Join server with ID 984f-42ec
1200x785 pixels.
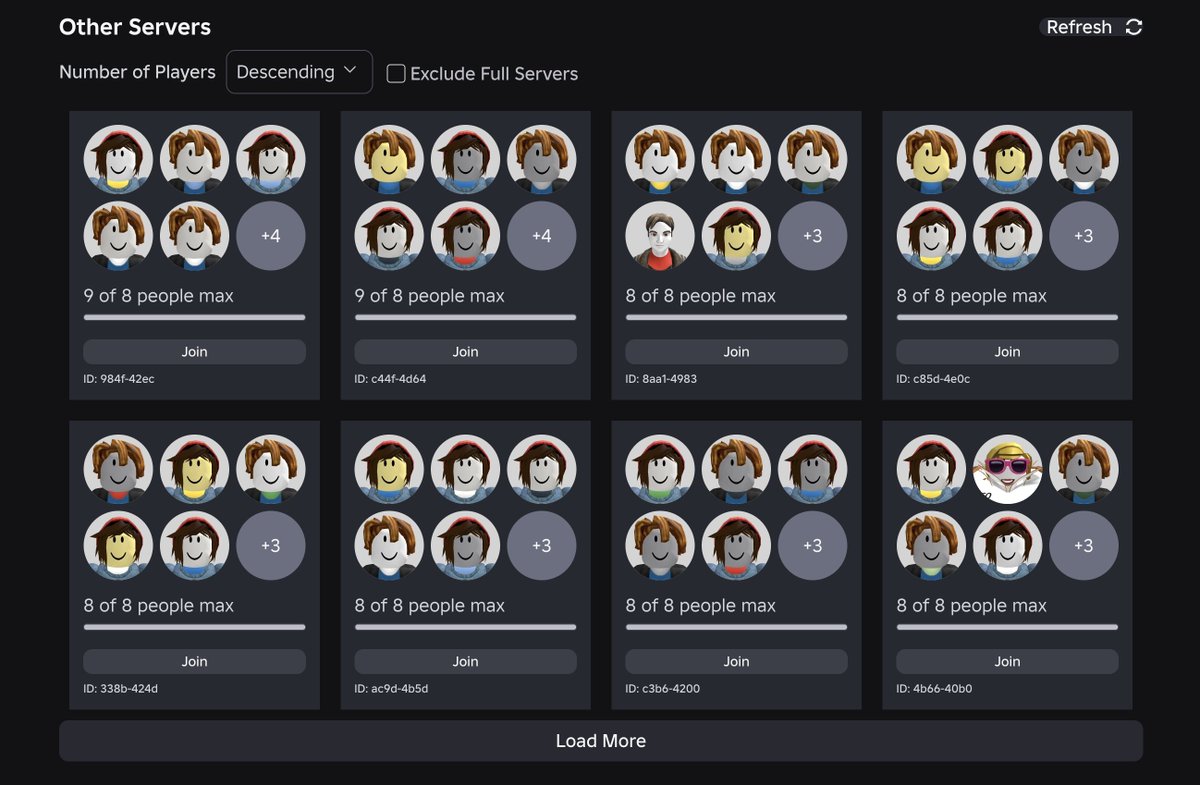pyautogui.click(x=194, y=352)
